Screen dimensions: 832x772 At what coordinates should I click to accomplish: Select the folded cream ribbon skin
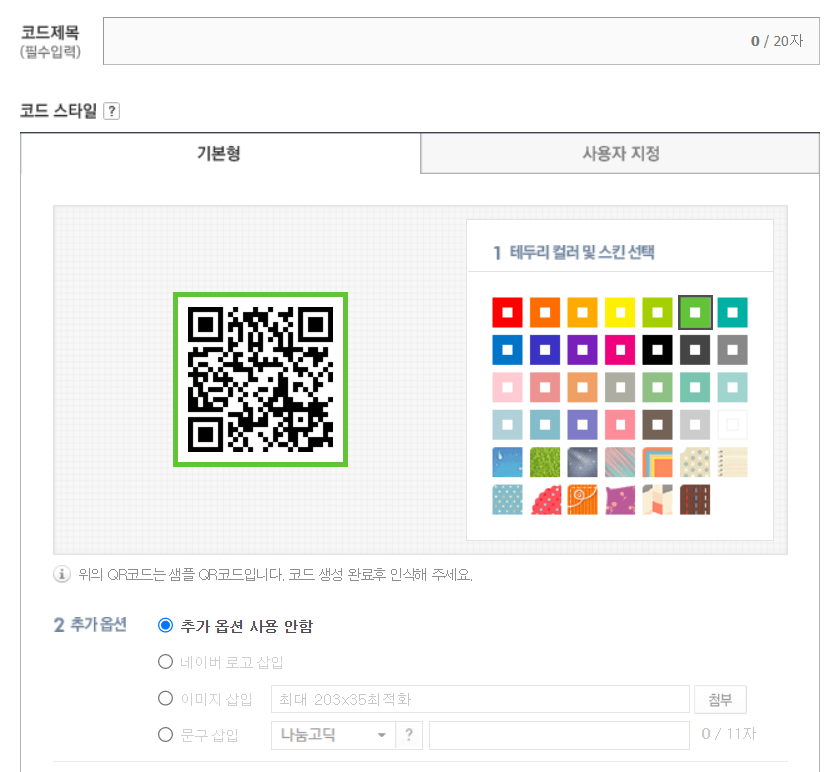(657, 500)
